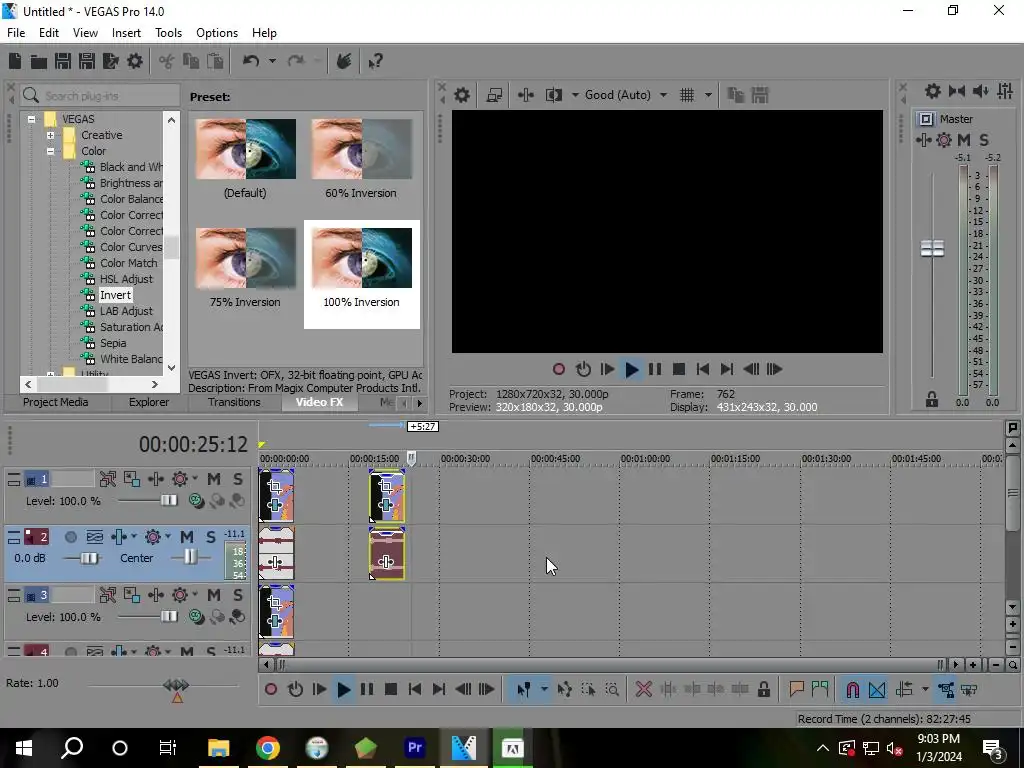Click the What's This help icon
This screenshot has width=1024, height=768.
376,61
